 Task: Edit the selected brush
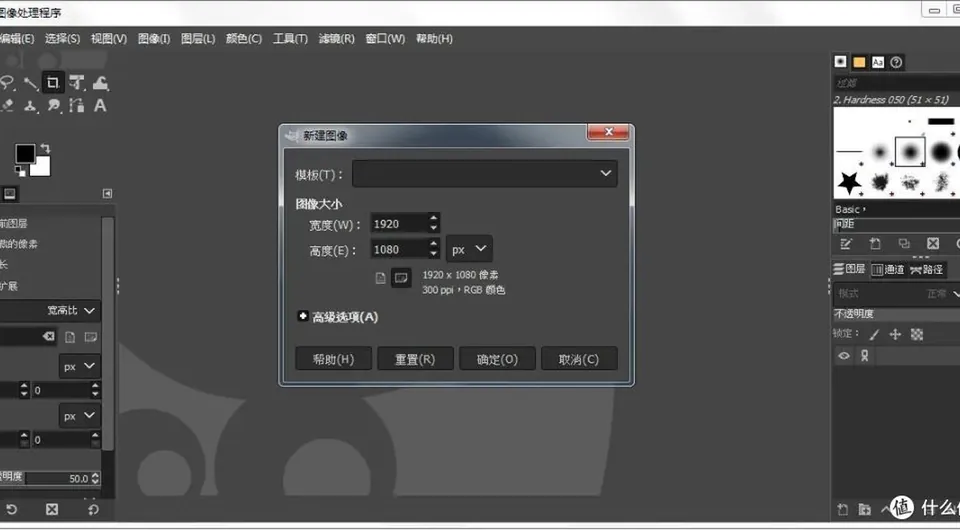846,244
